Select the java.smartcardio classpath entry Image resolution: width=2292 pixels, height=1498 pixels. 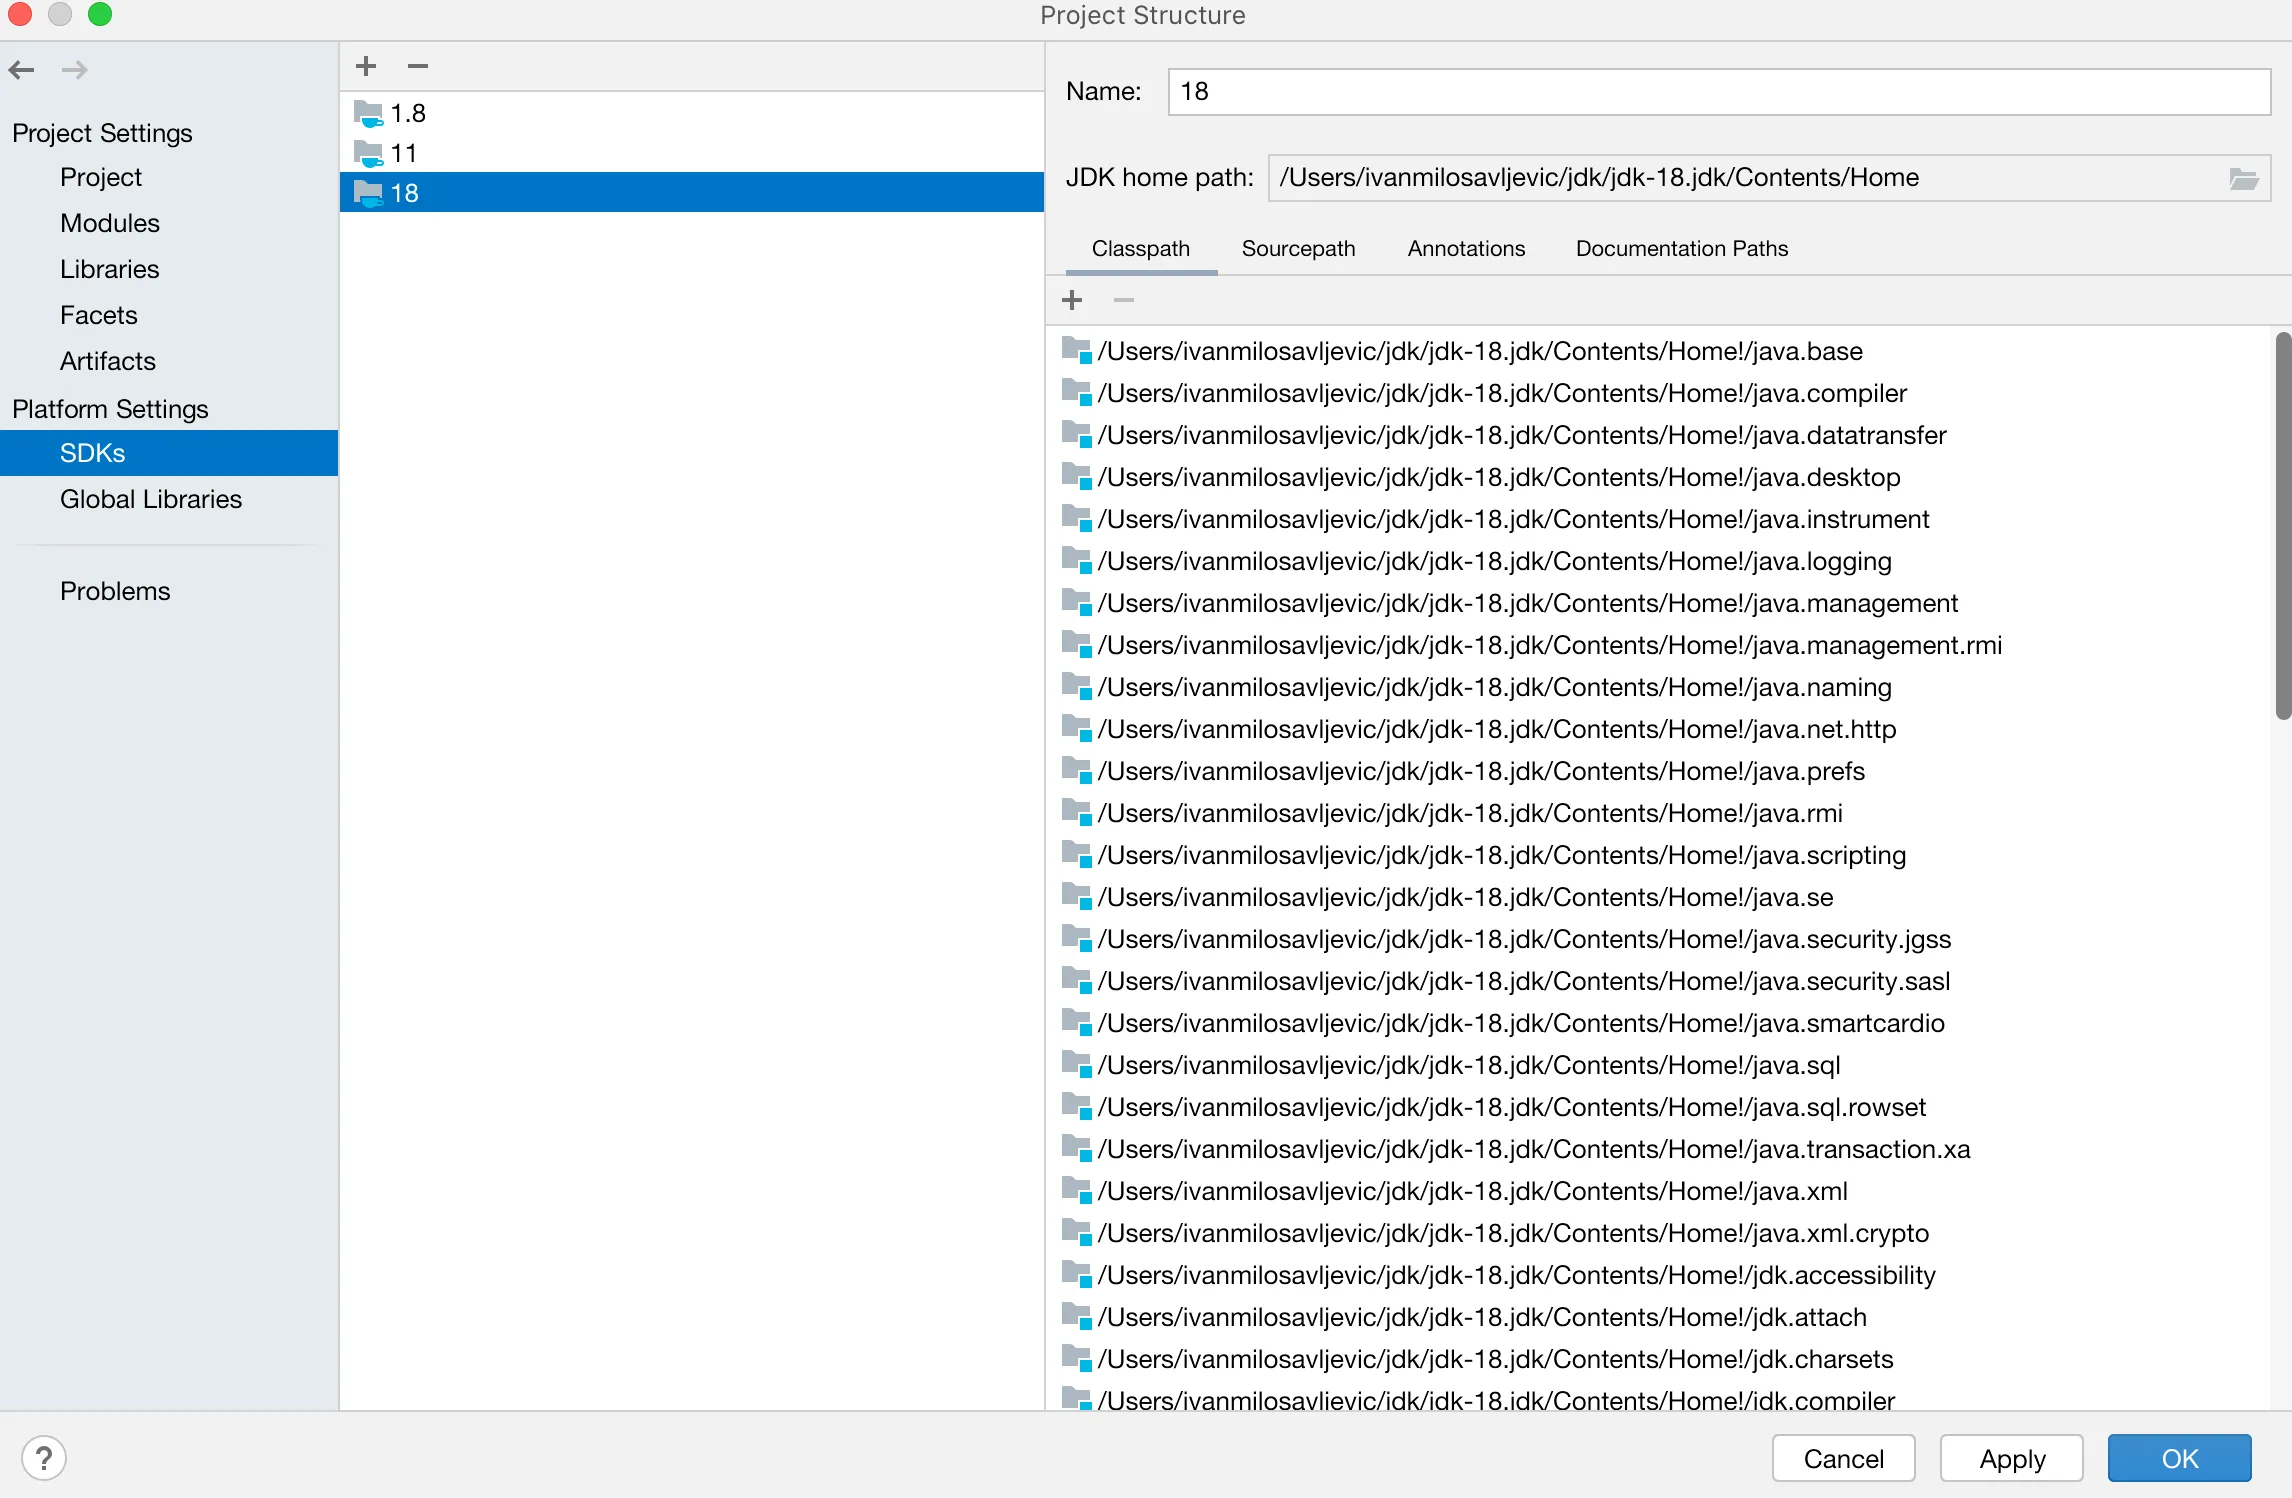pos(1660,1023)
